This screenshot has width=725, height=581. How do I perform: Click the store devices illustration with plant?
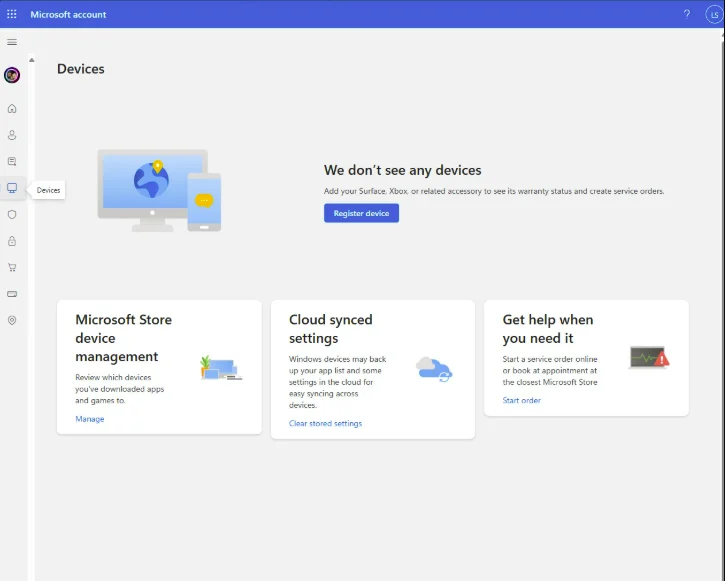[x=221, y=368]
